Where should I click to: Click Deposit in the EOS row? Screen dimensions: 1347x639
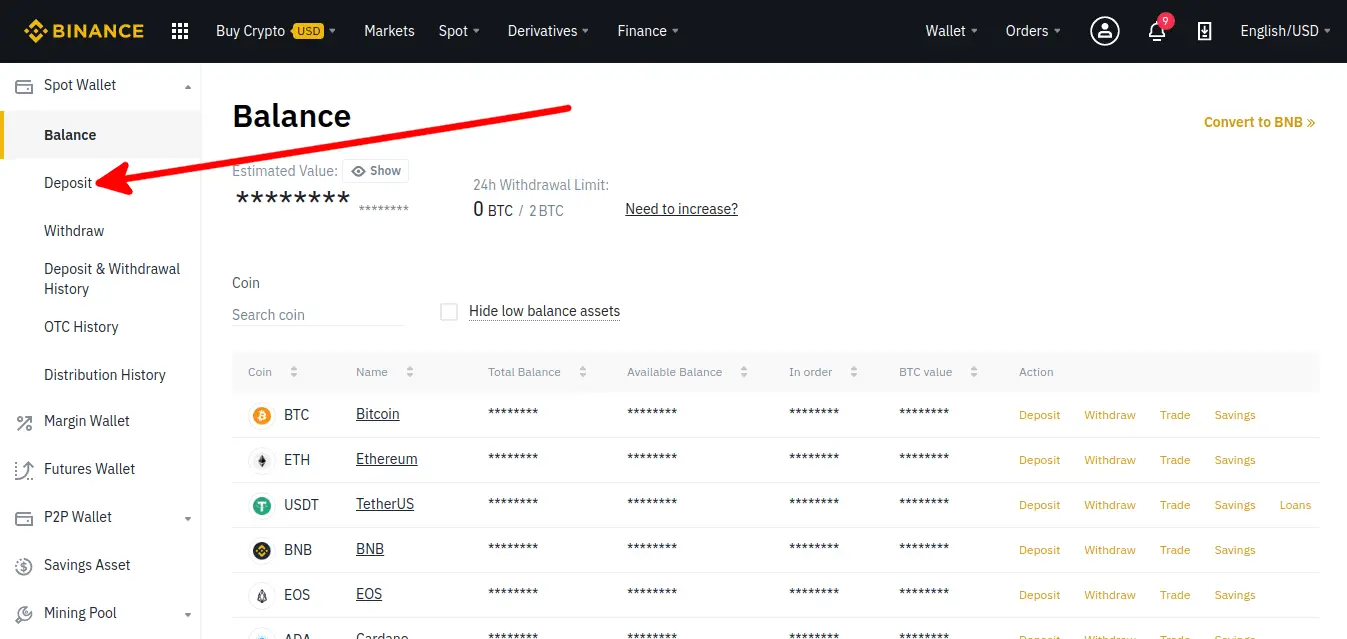1039,595
